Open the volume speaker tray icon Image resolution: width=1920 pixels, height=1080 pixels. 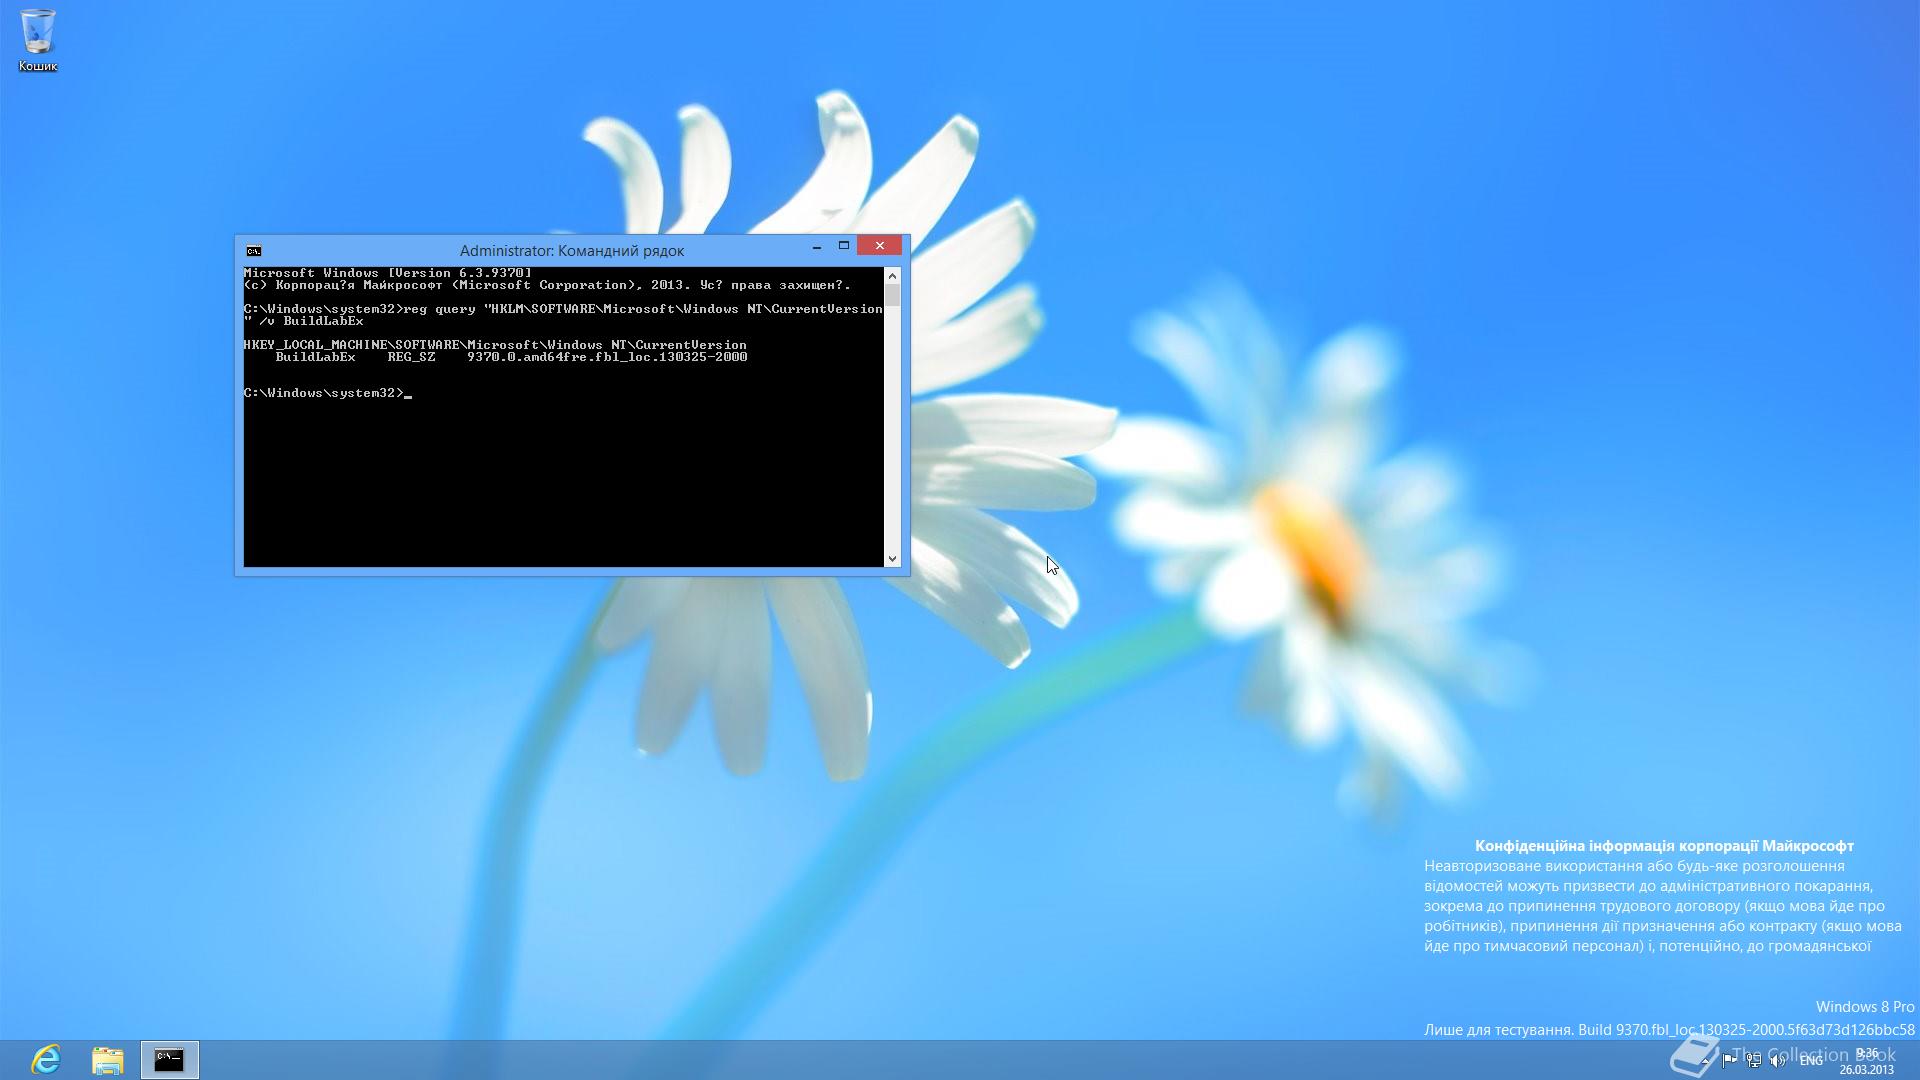click(1778, 1061)
